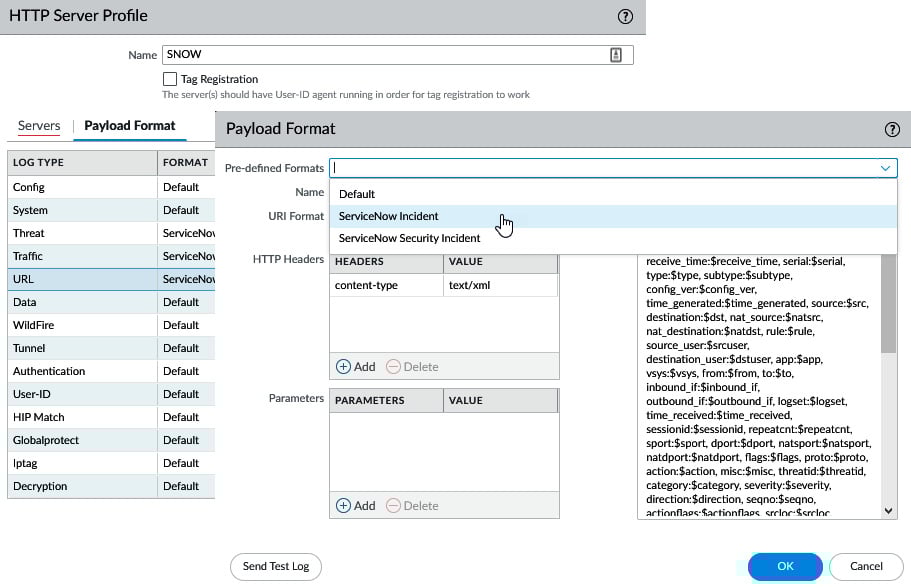Click the text/xml header value cell
The image size is (911, 587).
[500, 285]
